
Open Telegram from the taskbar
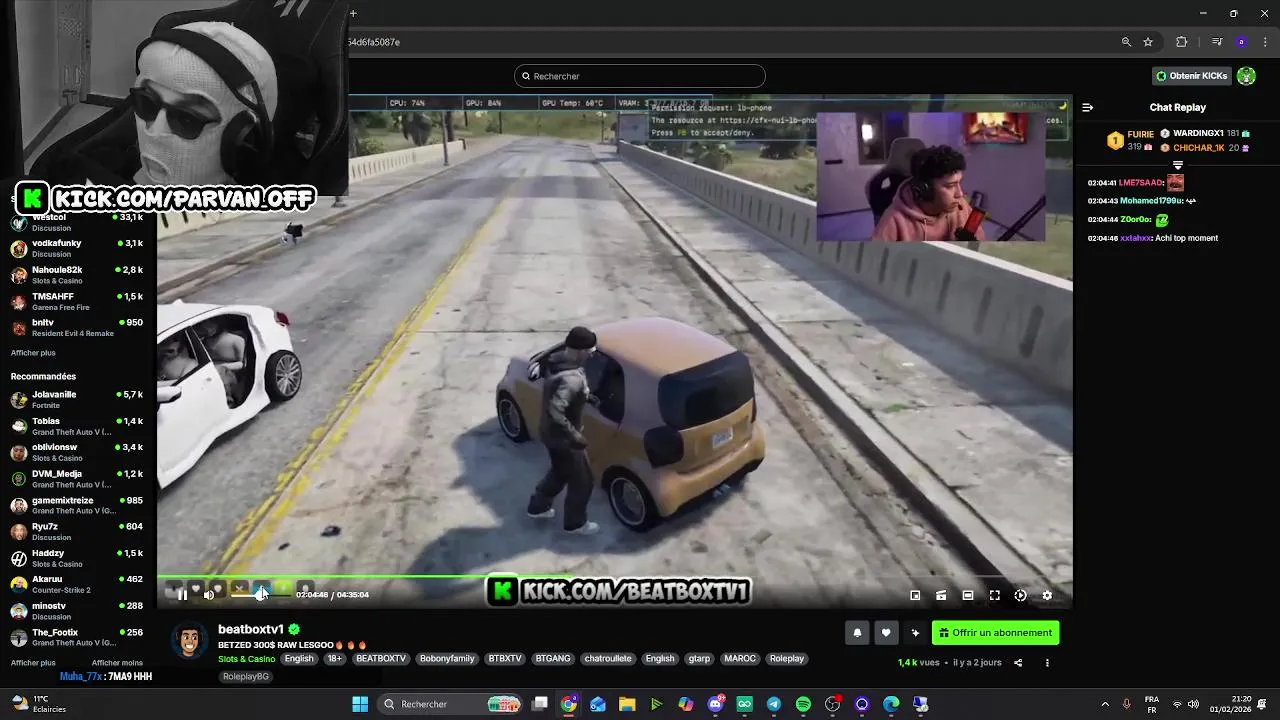click(x=774, y=704)
